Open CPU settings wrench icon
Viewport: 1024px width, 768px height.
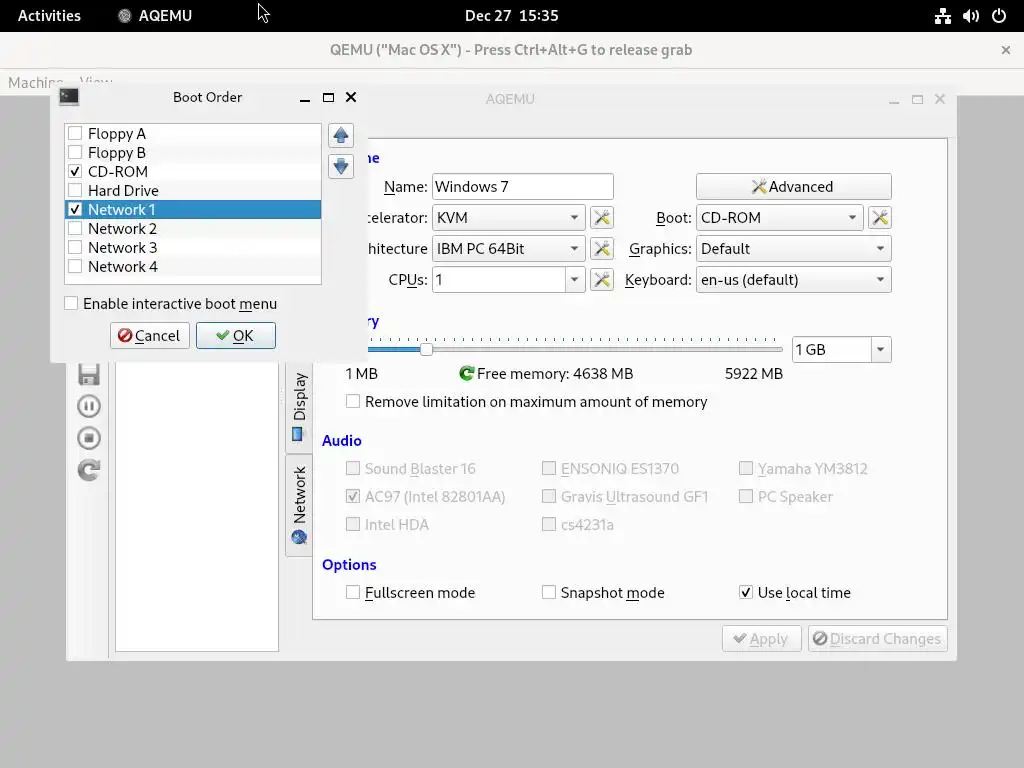601,280
